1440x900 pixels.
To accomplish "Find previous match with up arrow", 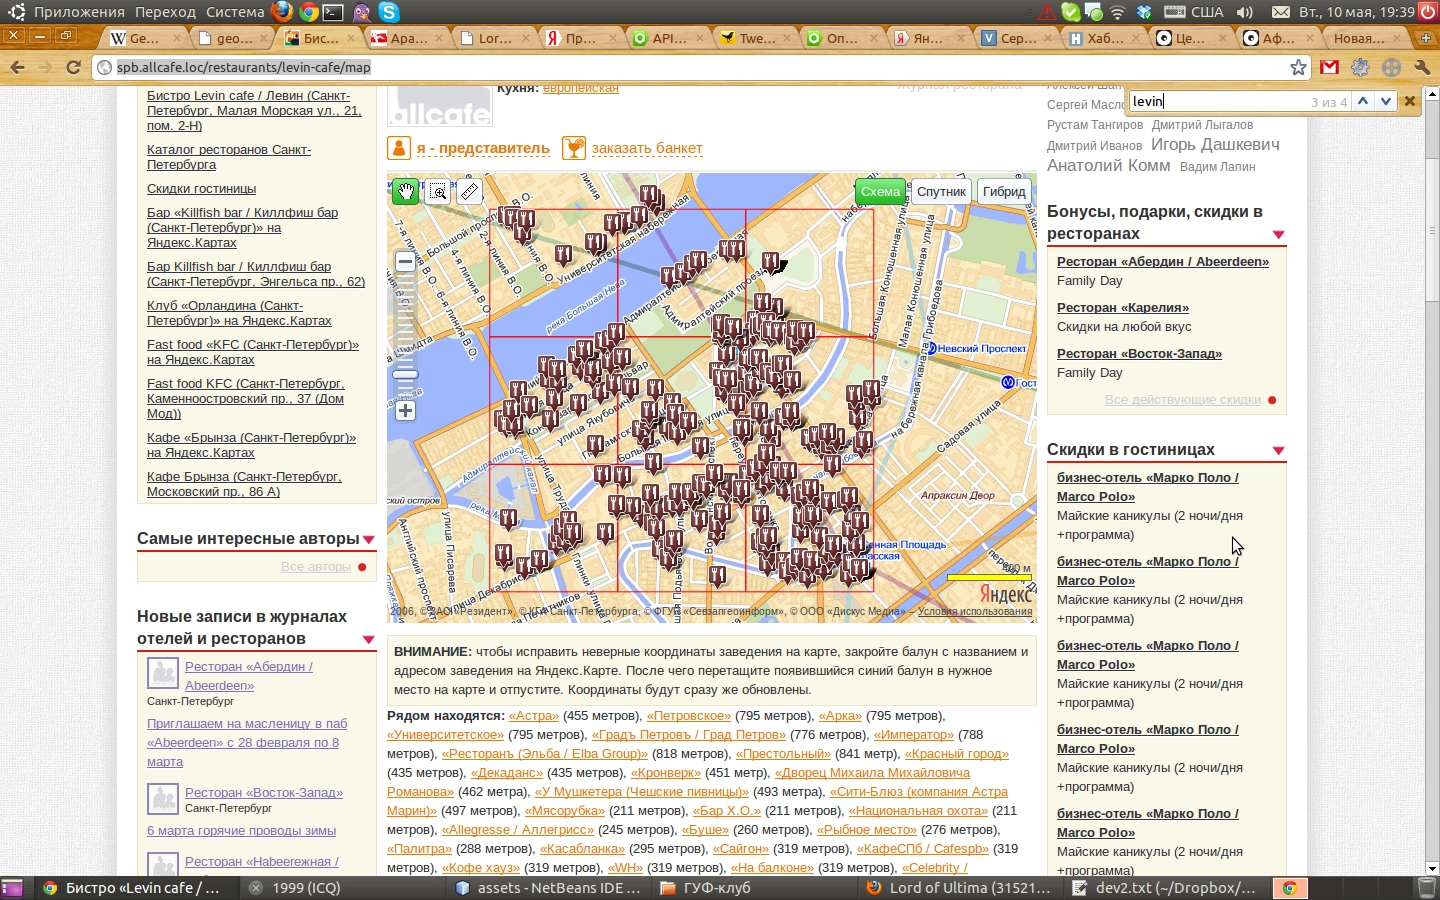I will coord(1362,101).
